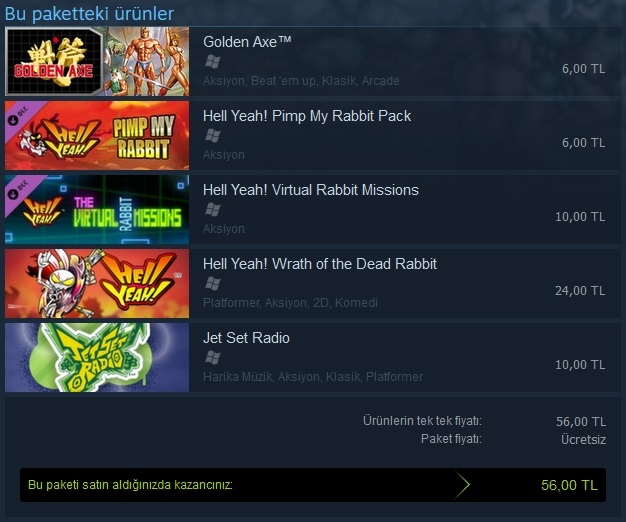Click the green arrow in the savings bar

click(x=462, y=485)
